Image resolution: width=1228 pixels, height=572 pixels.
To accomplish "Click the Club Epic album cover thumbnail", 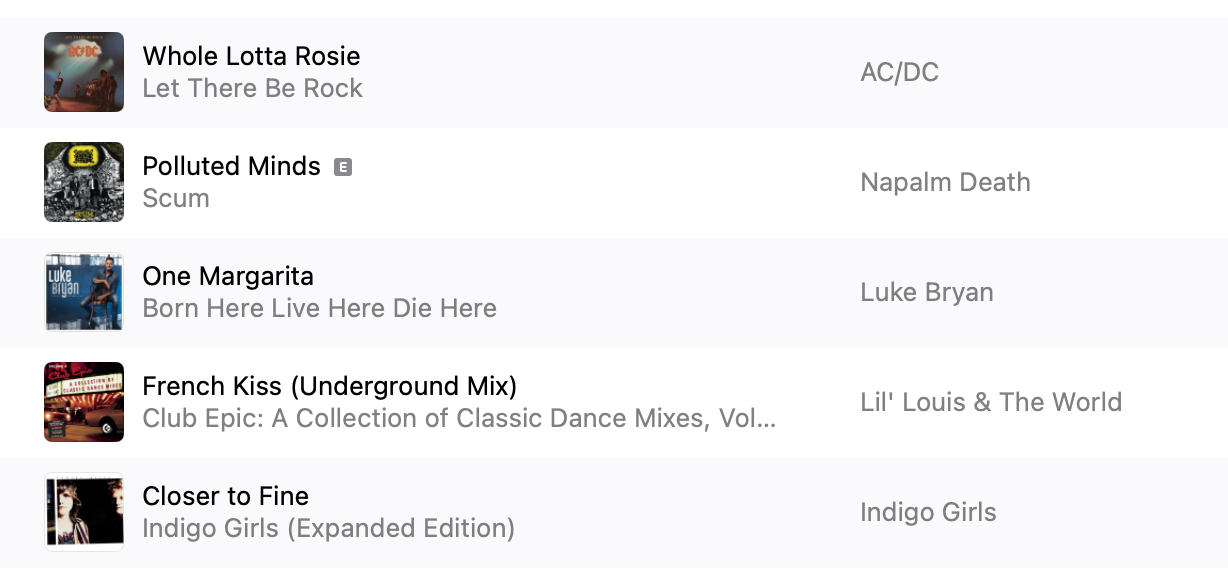I will 84,402.
